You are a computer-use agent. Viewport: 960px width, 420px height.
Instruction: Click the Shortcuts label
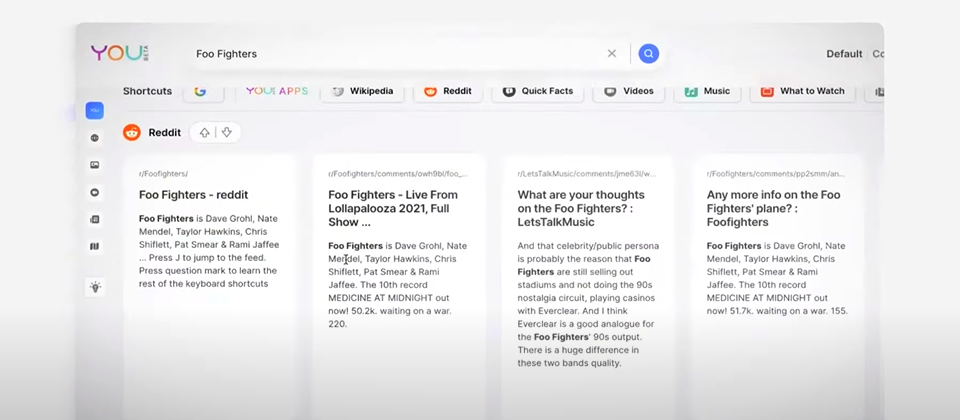tap(148, 91)
